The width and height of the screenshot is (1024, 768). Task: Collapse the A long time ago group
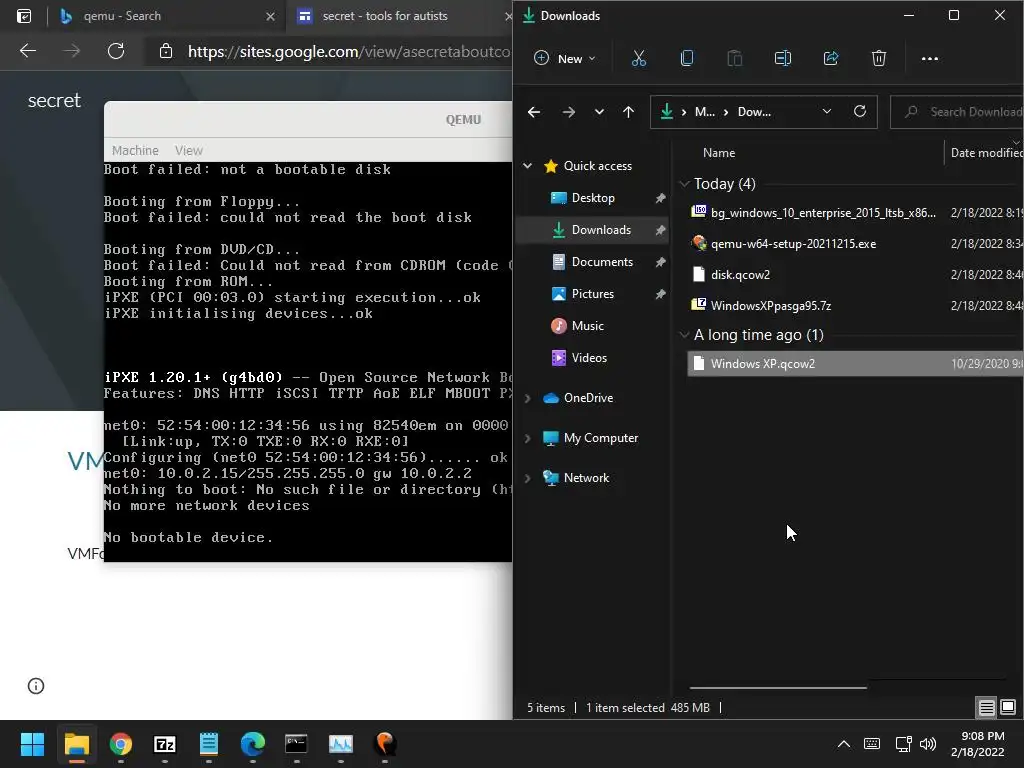pyautogui.click(x=684, y=335)
